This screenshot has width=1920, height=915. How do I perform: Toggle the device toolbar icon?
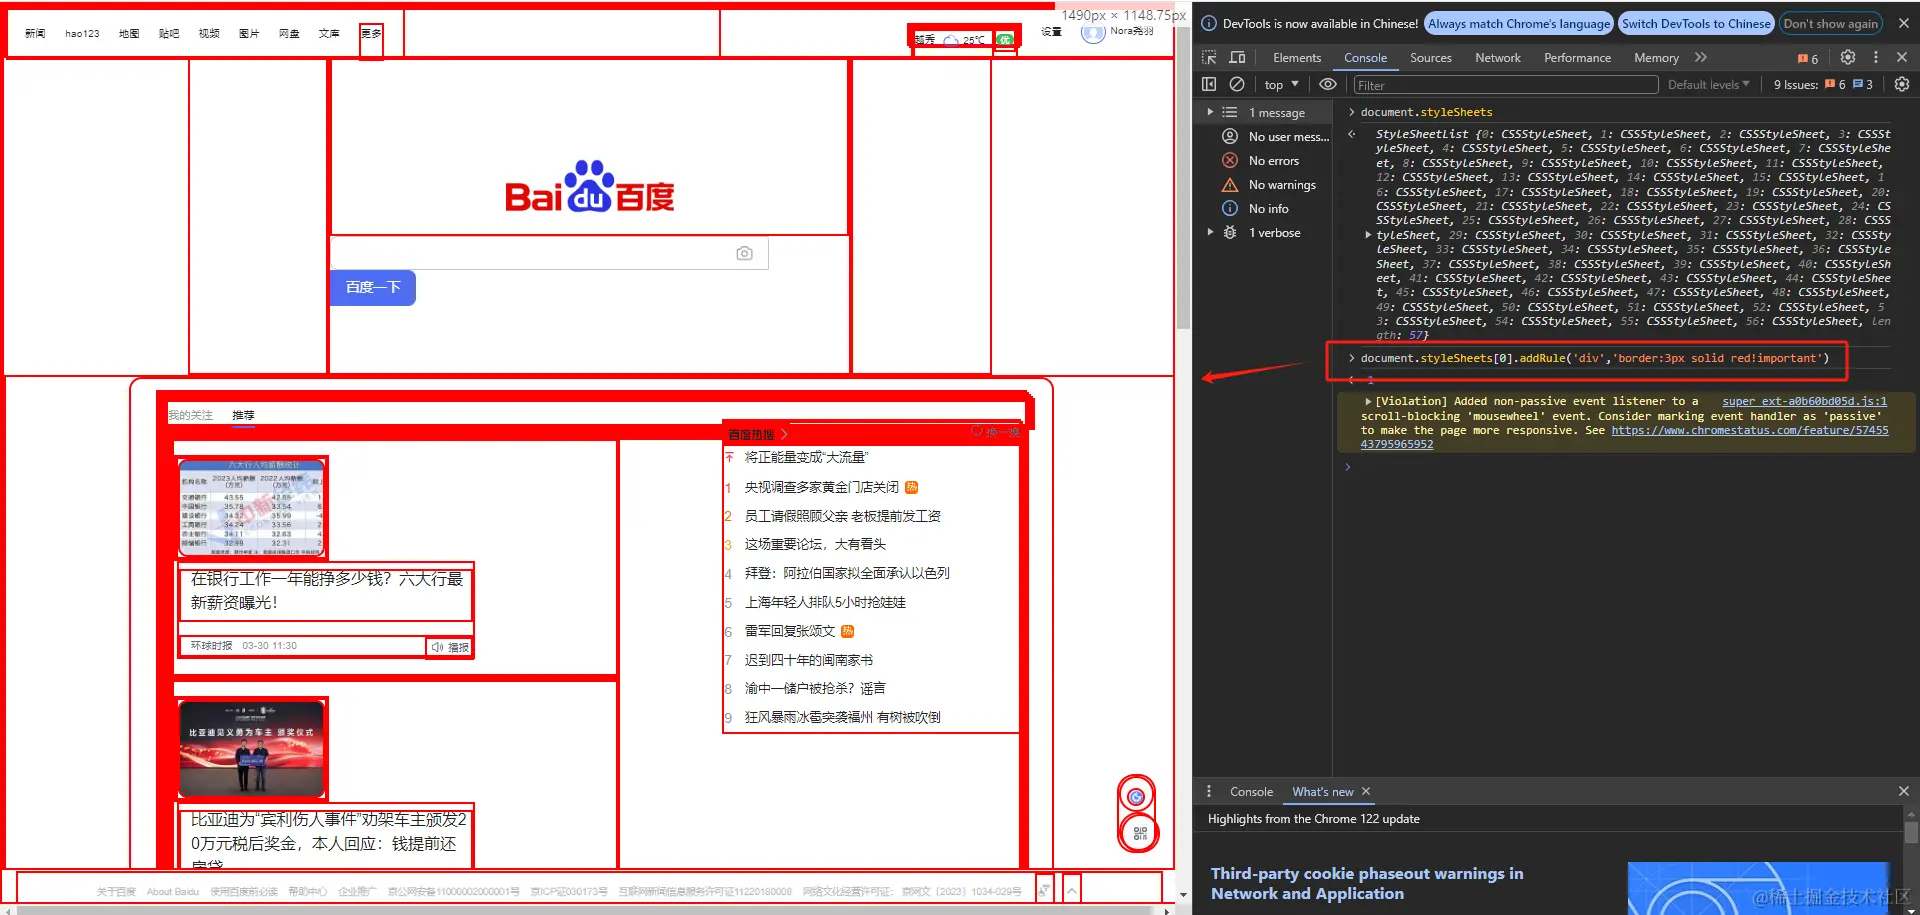click(x=1237, y=57)
